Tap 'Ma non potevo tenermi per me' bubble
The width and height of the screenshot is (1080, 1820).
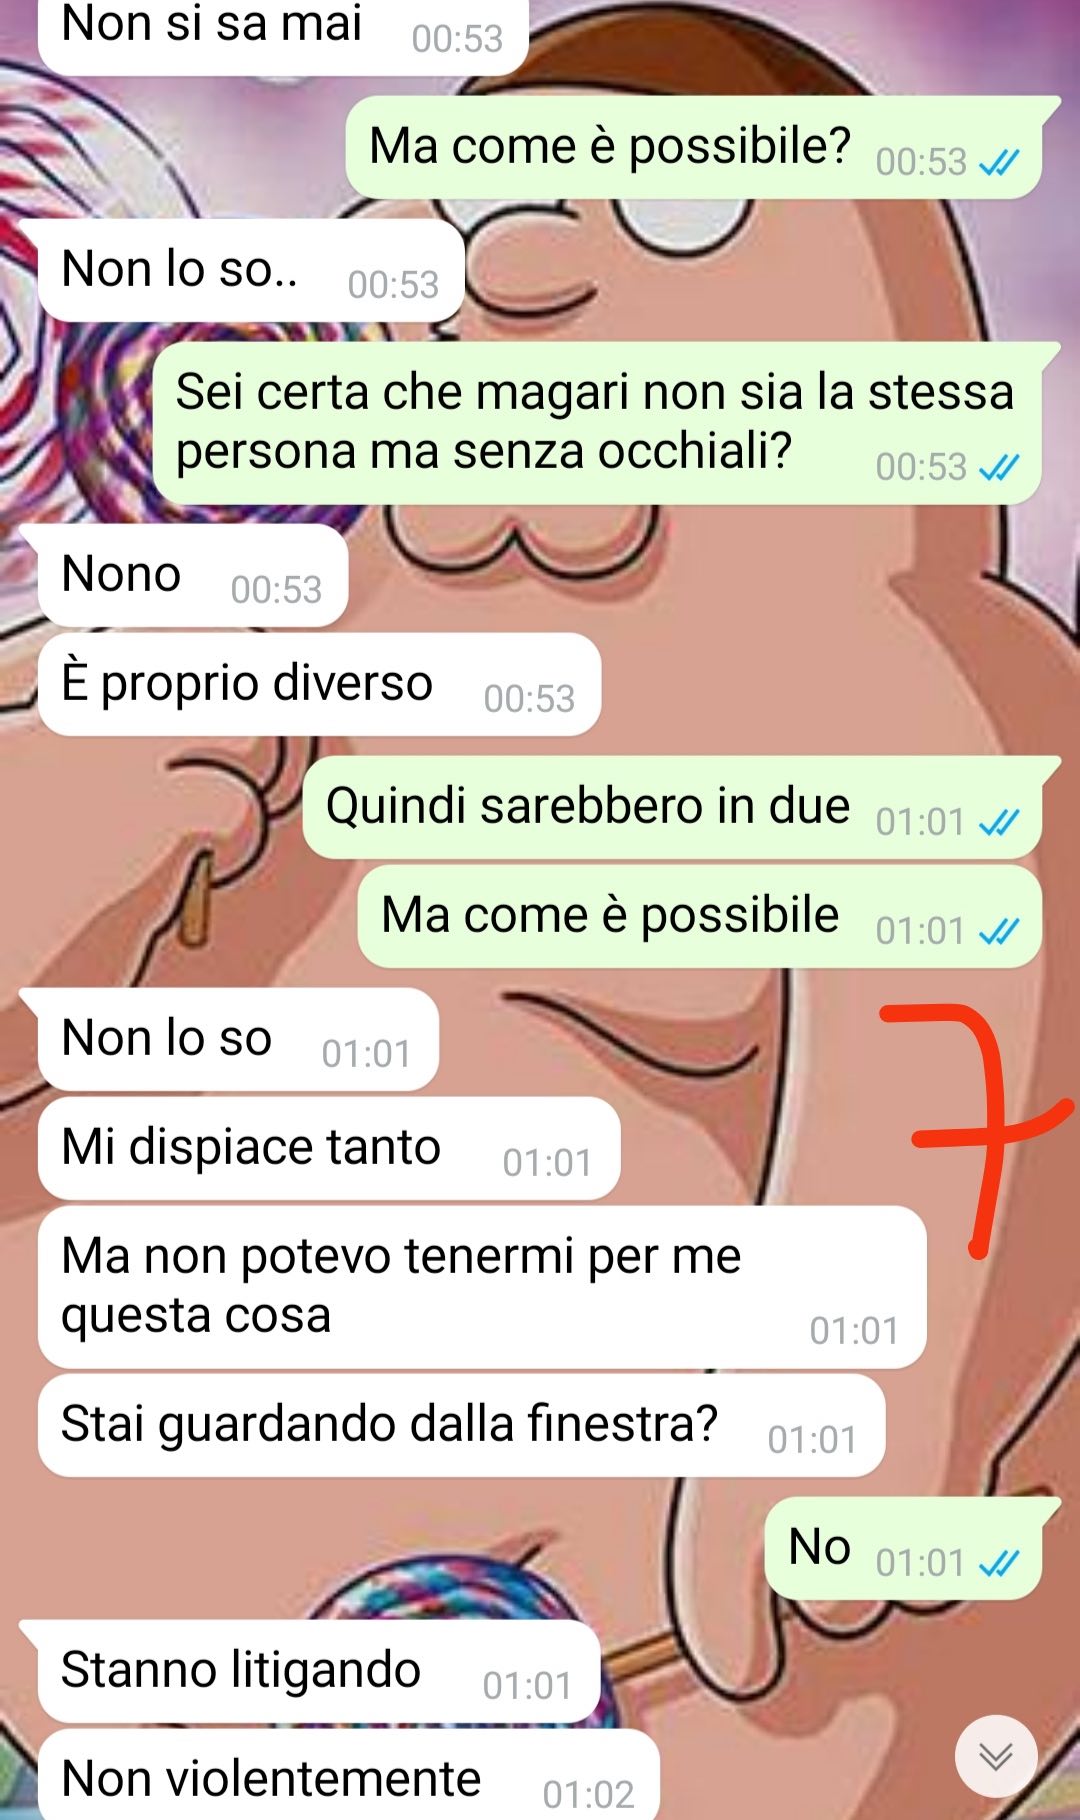(x=482, y=1287)
